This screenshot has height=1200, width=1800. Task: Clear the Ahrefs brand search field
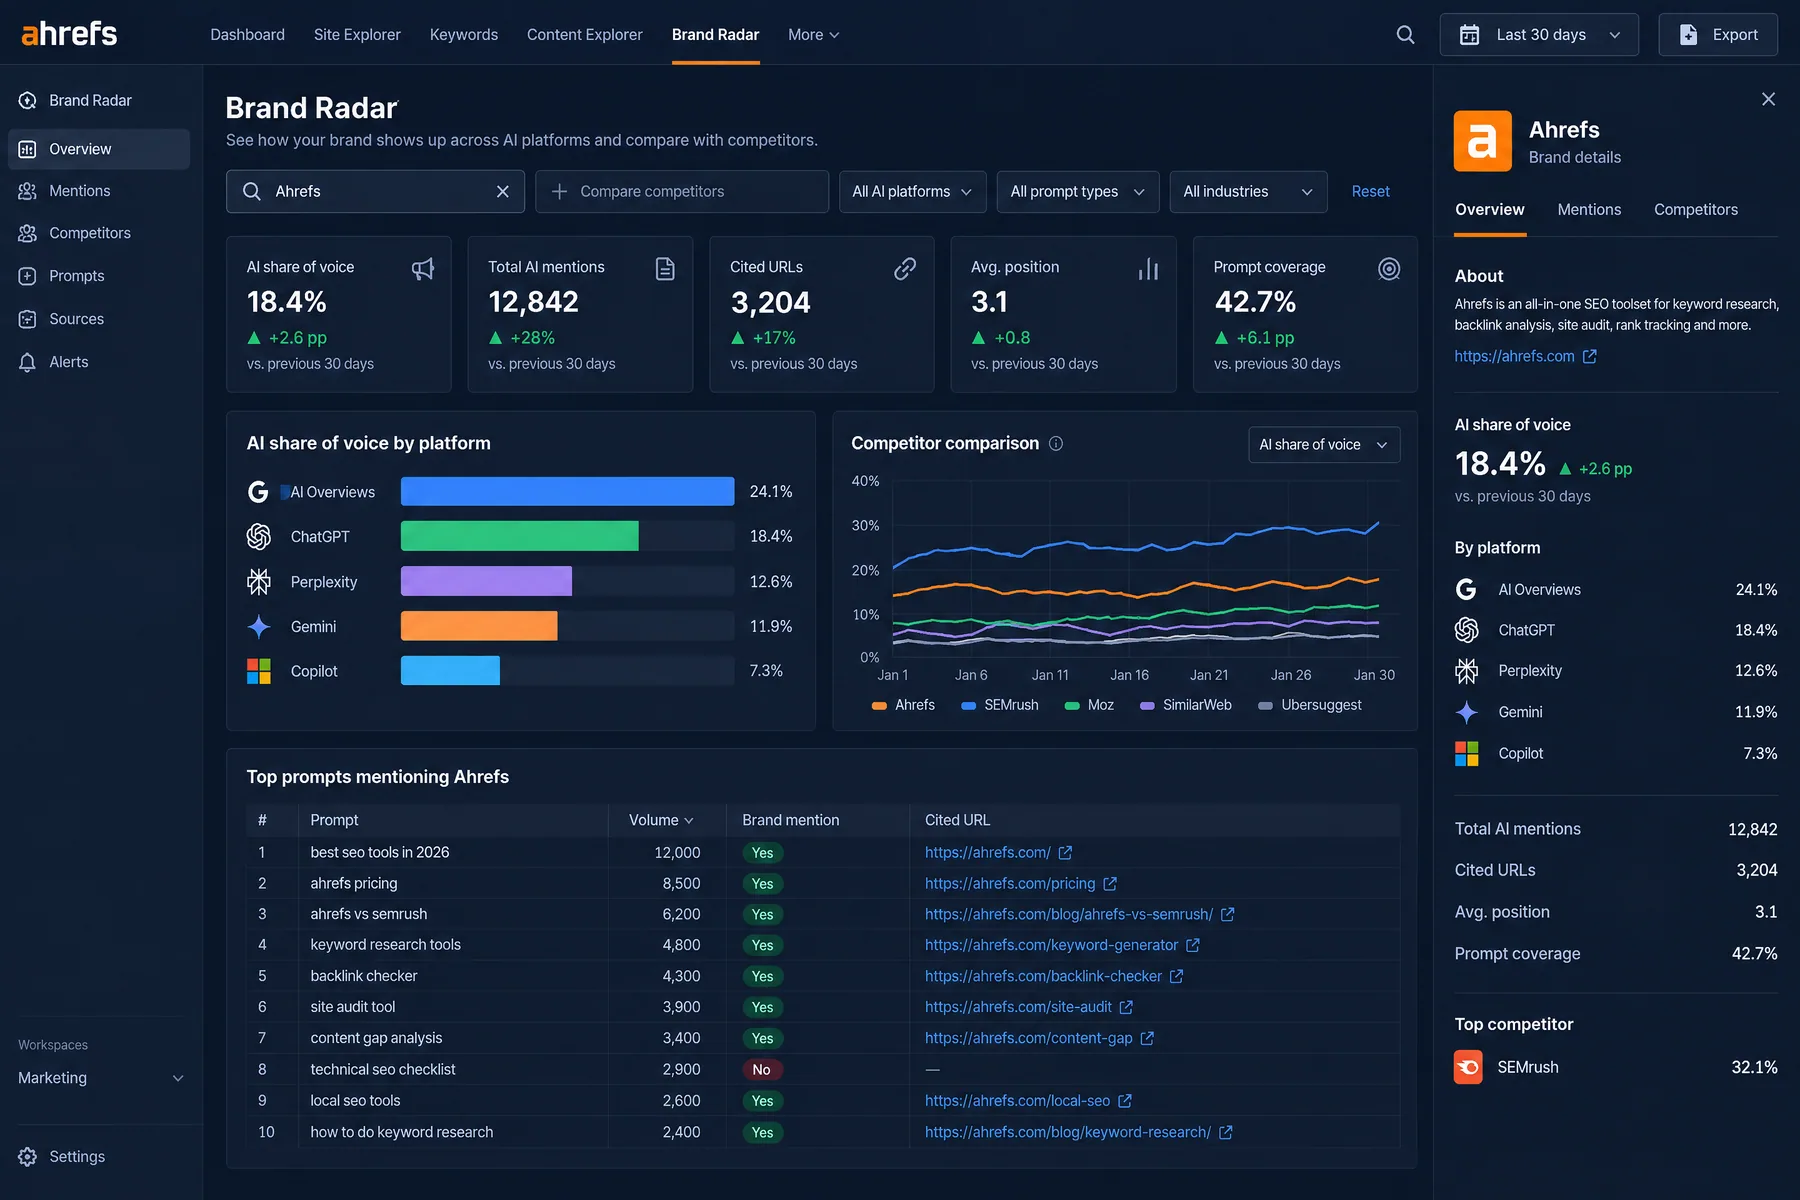[x=503, y=191]
